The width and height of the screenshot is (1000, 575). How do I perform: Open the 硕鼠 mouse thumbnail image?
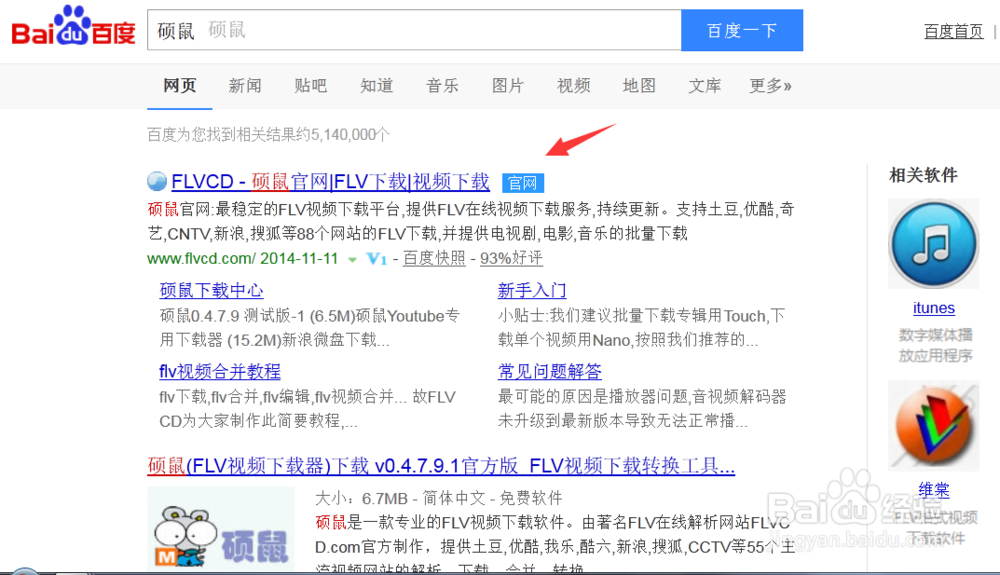(x=221, y=528)
